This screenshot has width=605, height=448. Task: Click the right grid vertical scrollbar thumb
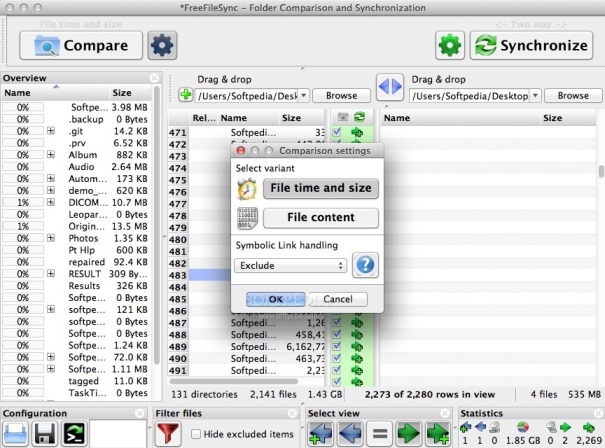tap(601, 171)
